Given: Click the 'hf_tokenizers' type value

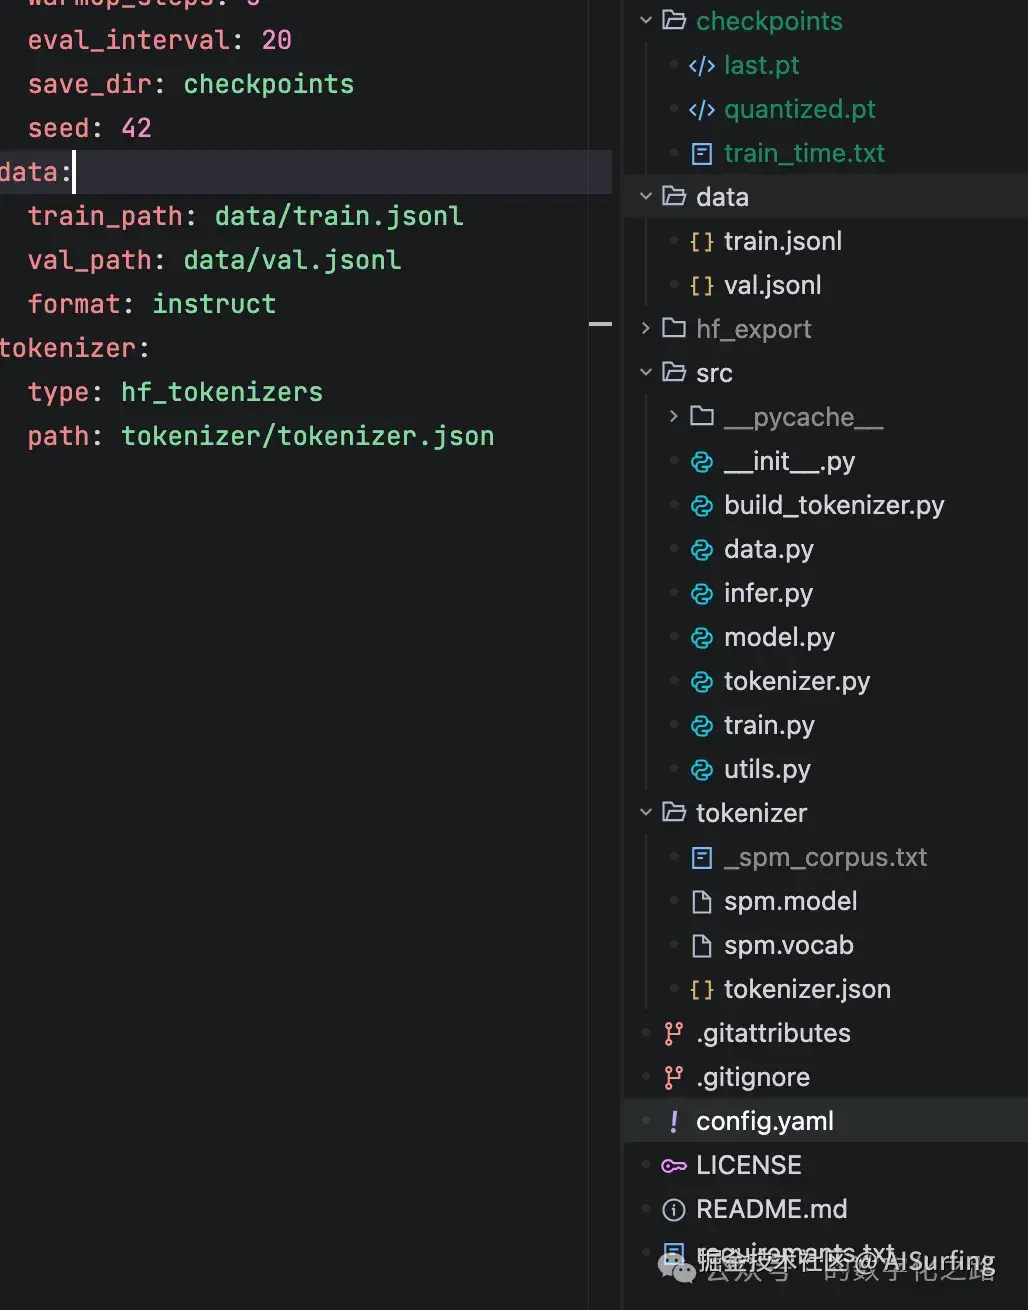Looking at the screenshot, I should tap(222, 392).
